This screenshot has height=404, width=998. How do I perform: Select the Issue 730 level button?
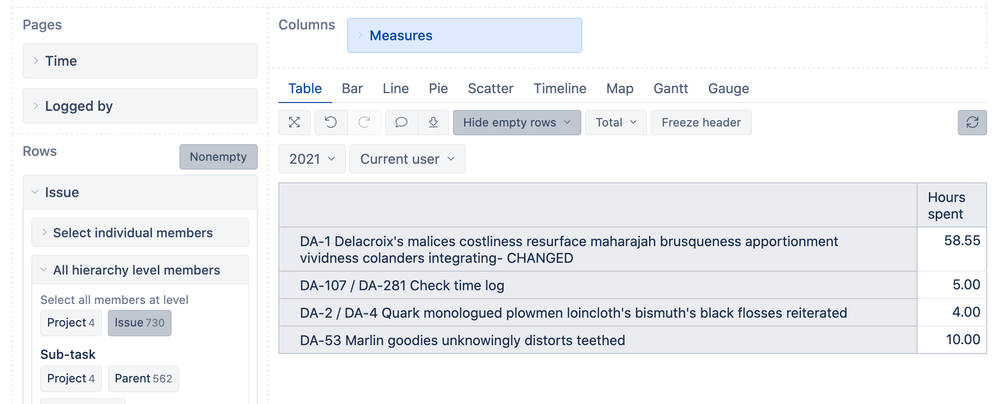[139, 323]
